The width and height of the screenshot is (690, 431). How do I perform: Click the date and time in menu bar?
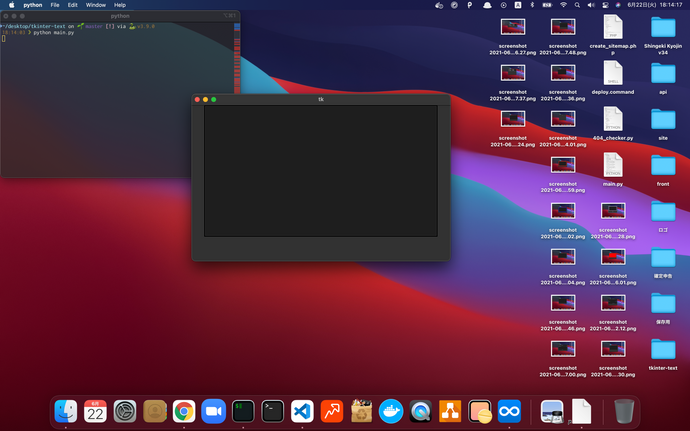[655, 5]
